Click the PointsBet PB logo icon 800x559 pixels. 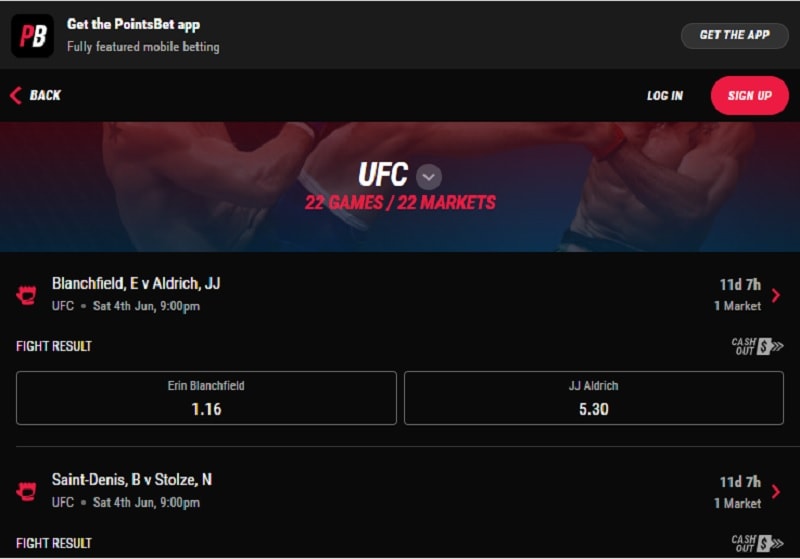(x=32, y=35)
